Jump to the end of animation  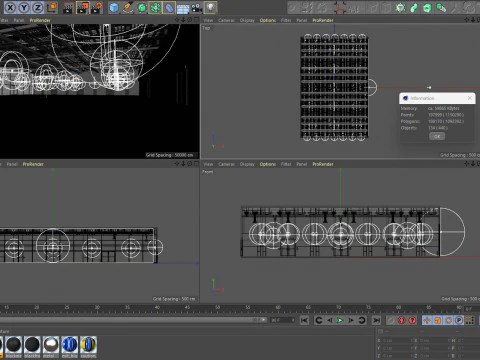click(376, 320)
